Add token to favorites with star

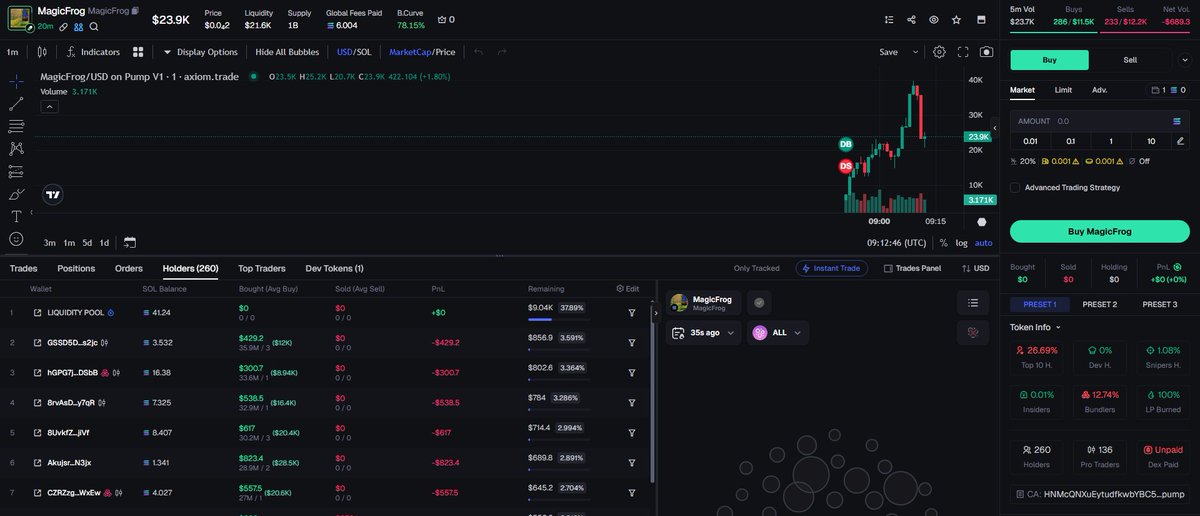point(956,19)
